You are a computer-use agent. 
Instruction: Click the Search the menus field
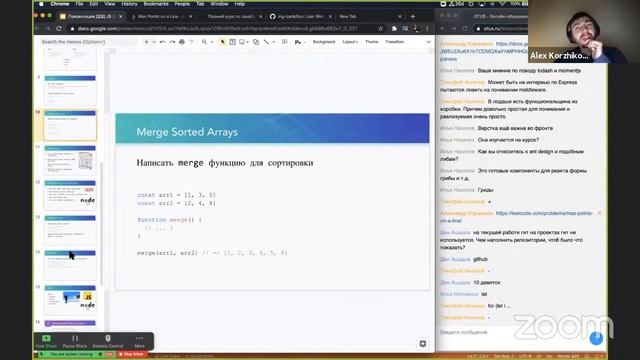point(88,42)
